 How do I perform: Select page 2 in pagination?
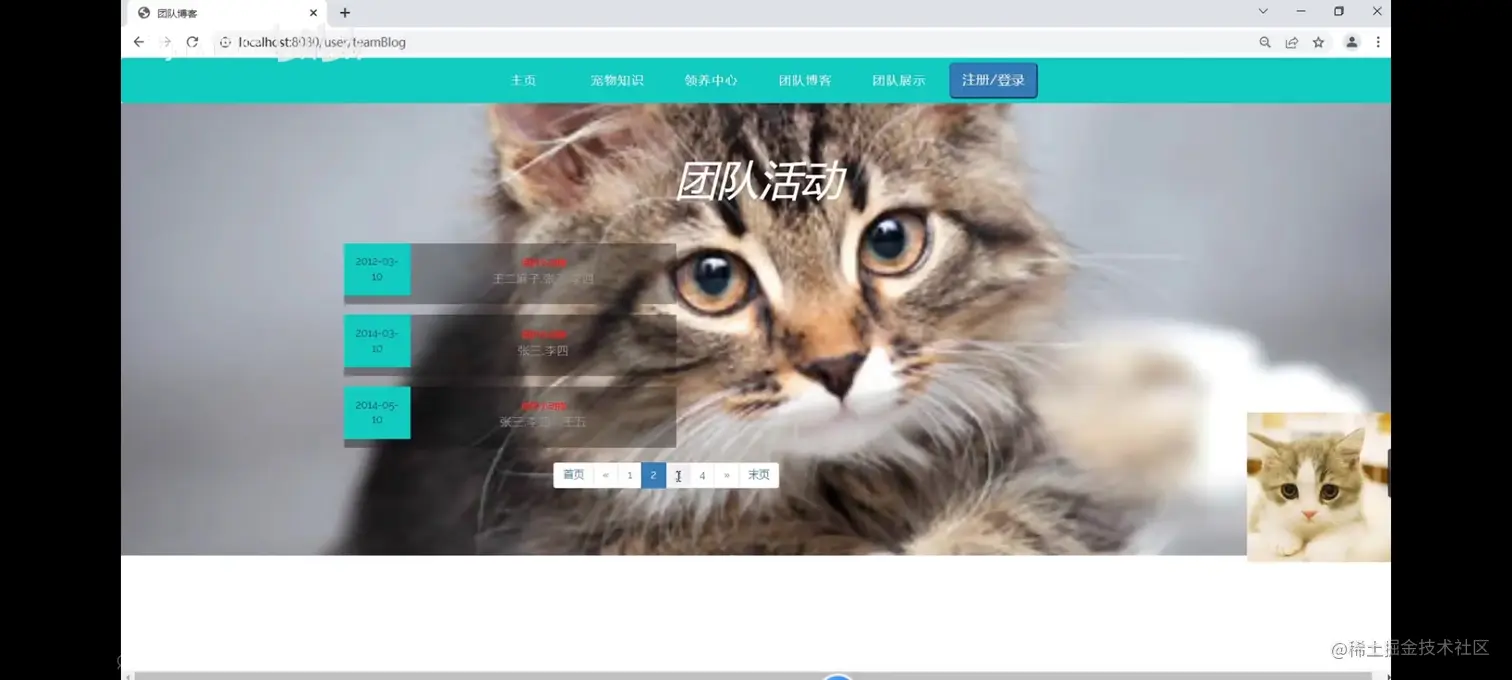(654, 475)
